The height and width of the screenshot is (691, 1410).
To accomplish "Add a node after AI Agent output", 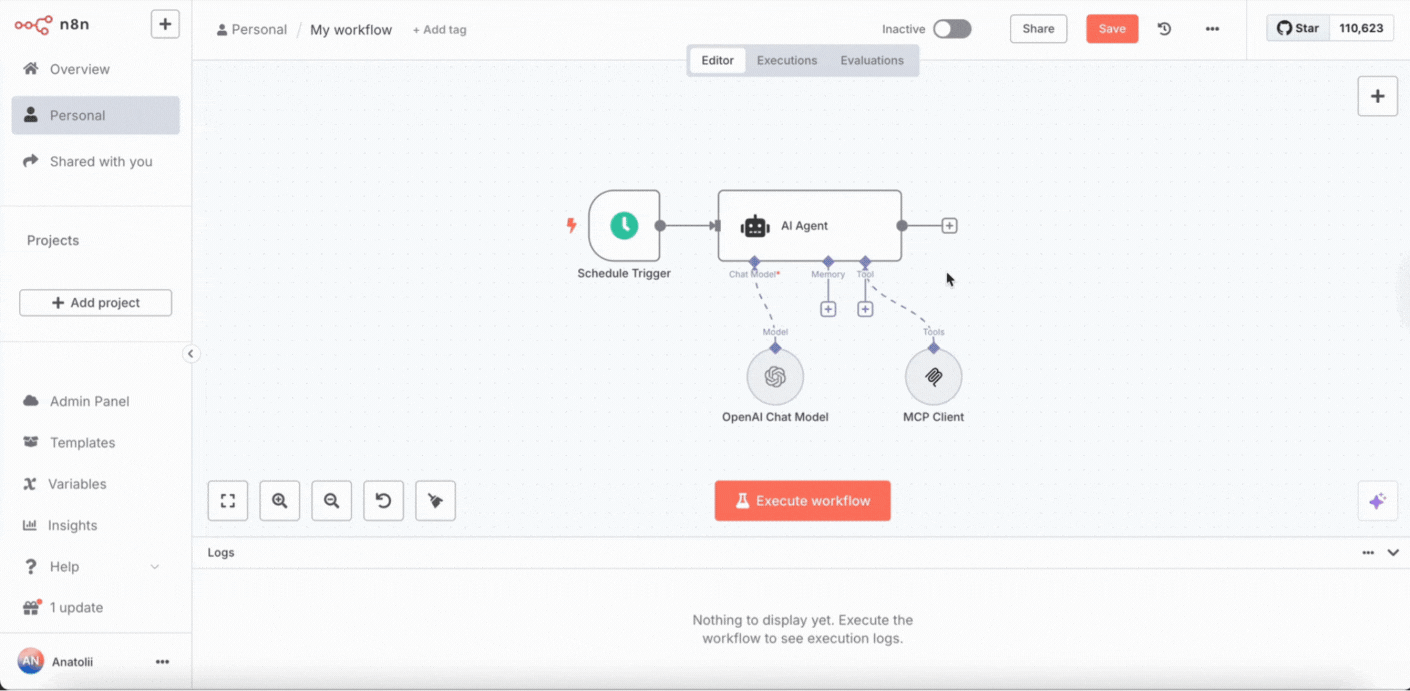I will tap(949, 226).
